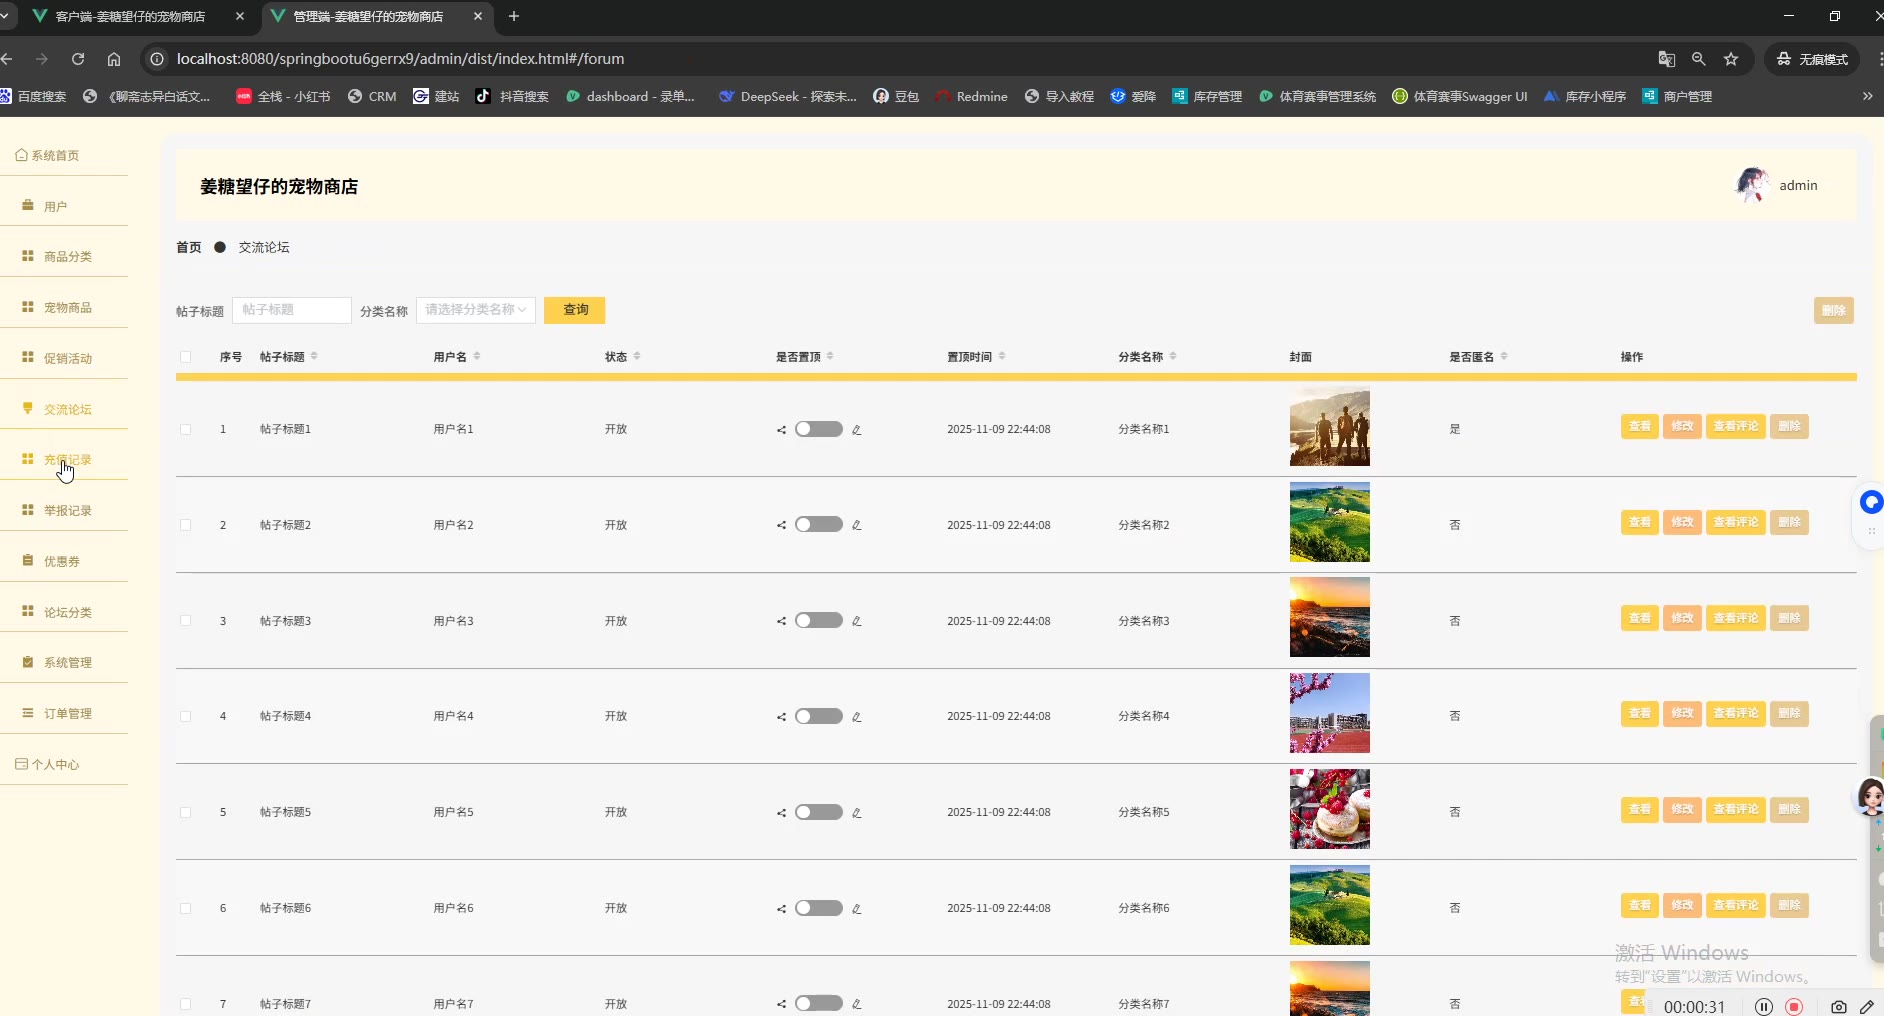Open the translate page icon
Viewport: 1884px width, 1016px height.
(x=1666, y=59)
